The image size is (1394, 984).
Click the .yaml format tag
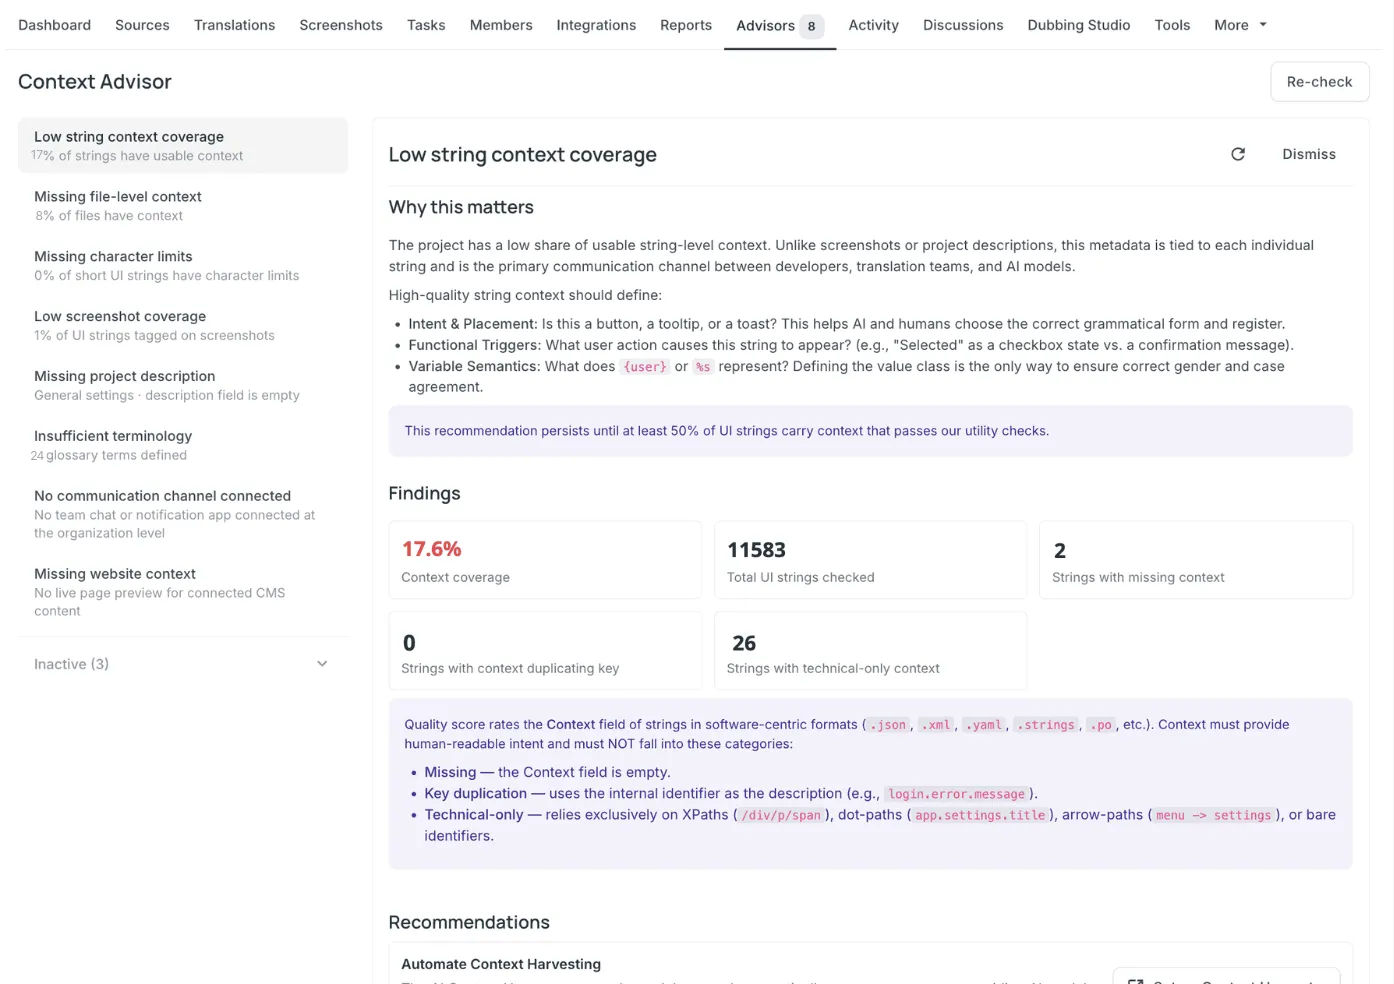click(x=984, y=725)
